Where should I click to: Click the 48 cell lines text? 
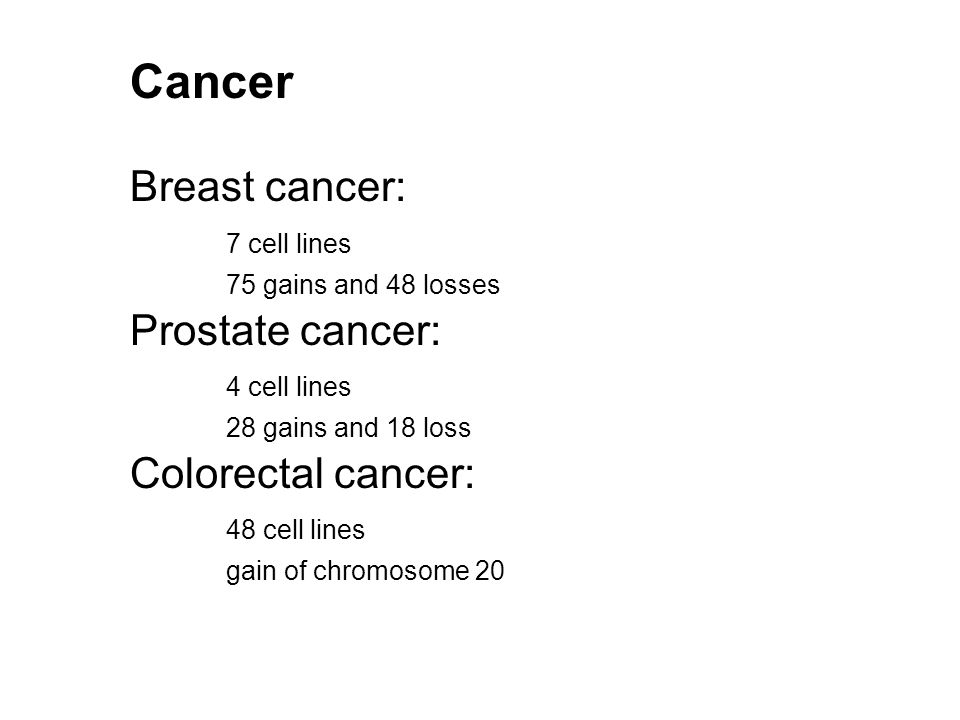295,530
